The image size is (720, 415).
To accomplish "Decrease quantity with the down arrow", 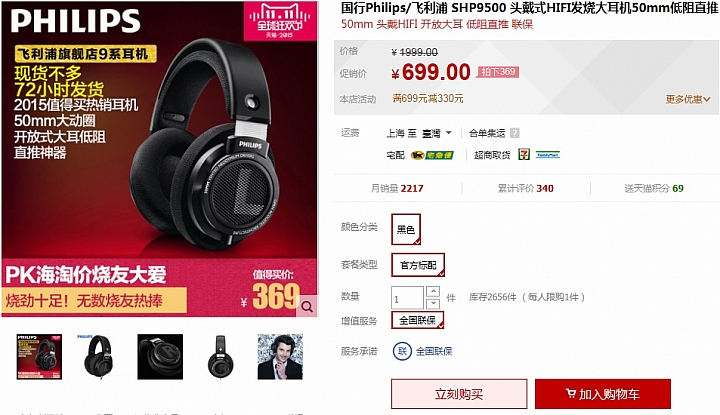I will pos(433,303).
